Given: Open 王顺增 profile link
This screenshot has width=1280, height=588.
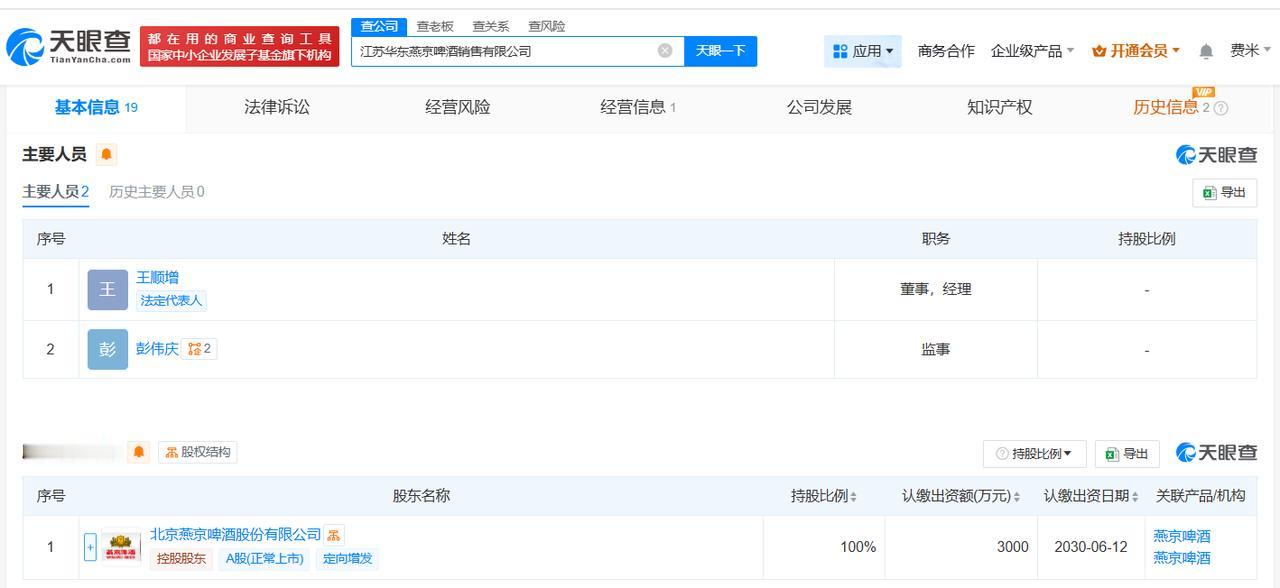Looking at the screenshot, I should coord(157,277).
